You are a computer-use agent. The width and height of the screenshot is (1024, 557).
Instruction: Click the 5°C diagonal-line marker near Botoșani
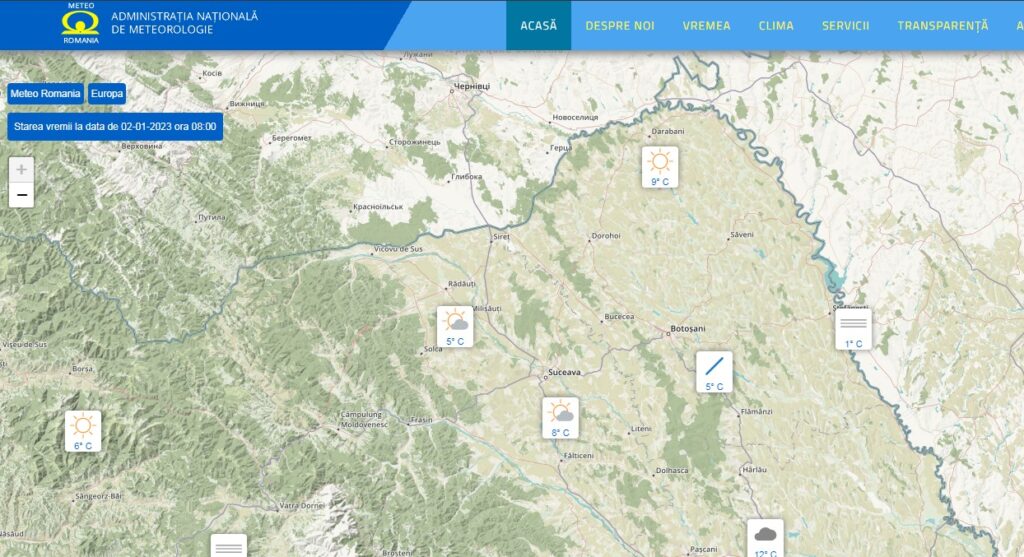(714, 371)
